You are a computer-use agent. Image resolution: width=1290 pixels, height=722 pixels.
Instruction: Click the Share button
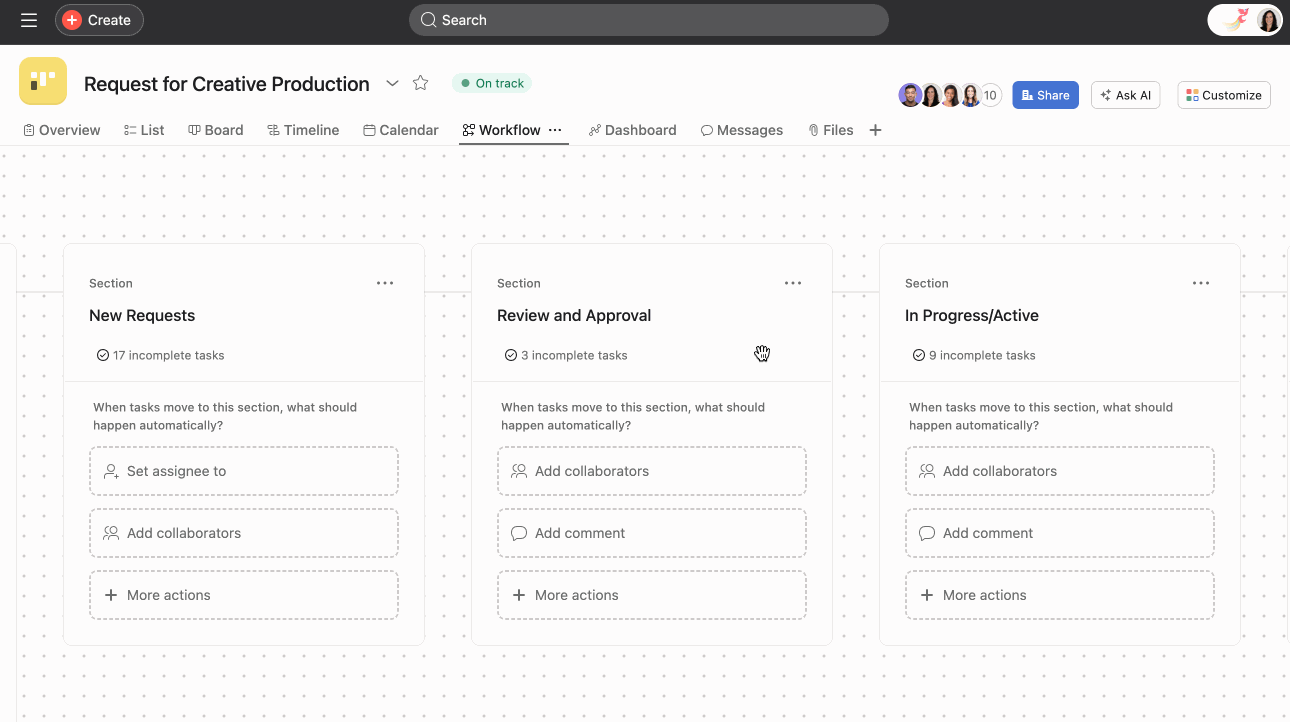click(1045, 95)
